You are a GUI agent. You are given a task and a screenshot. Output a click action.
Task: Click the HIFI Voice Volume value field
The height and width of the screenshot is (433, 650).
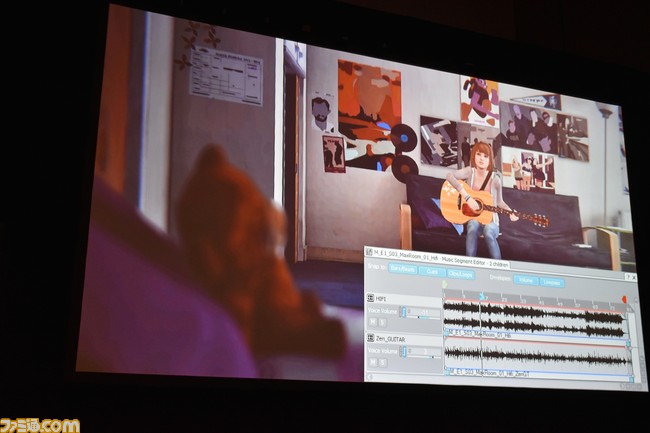click(x=424, y=312)
